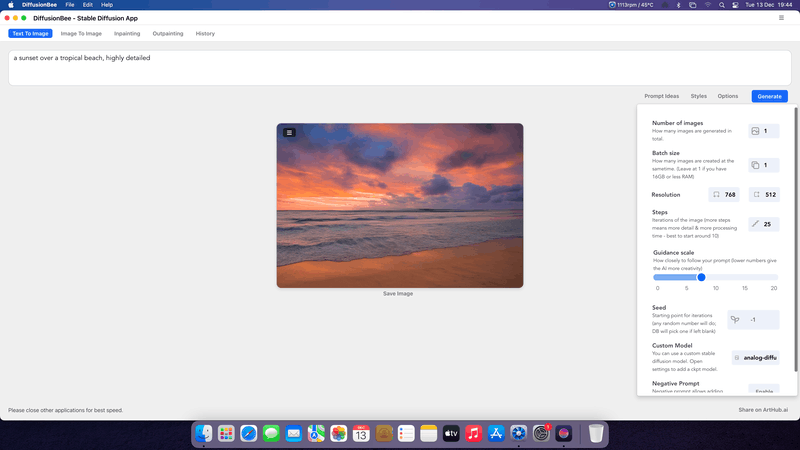This screenshot has width=800, height=450.
Task: Click the Seed value field -1
Action: [x=754, y=320]
